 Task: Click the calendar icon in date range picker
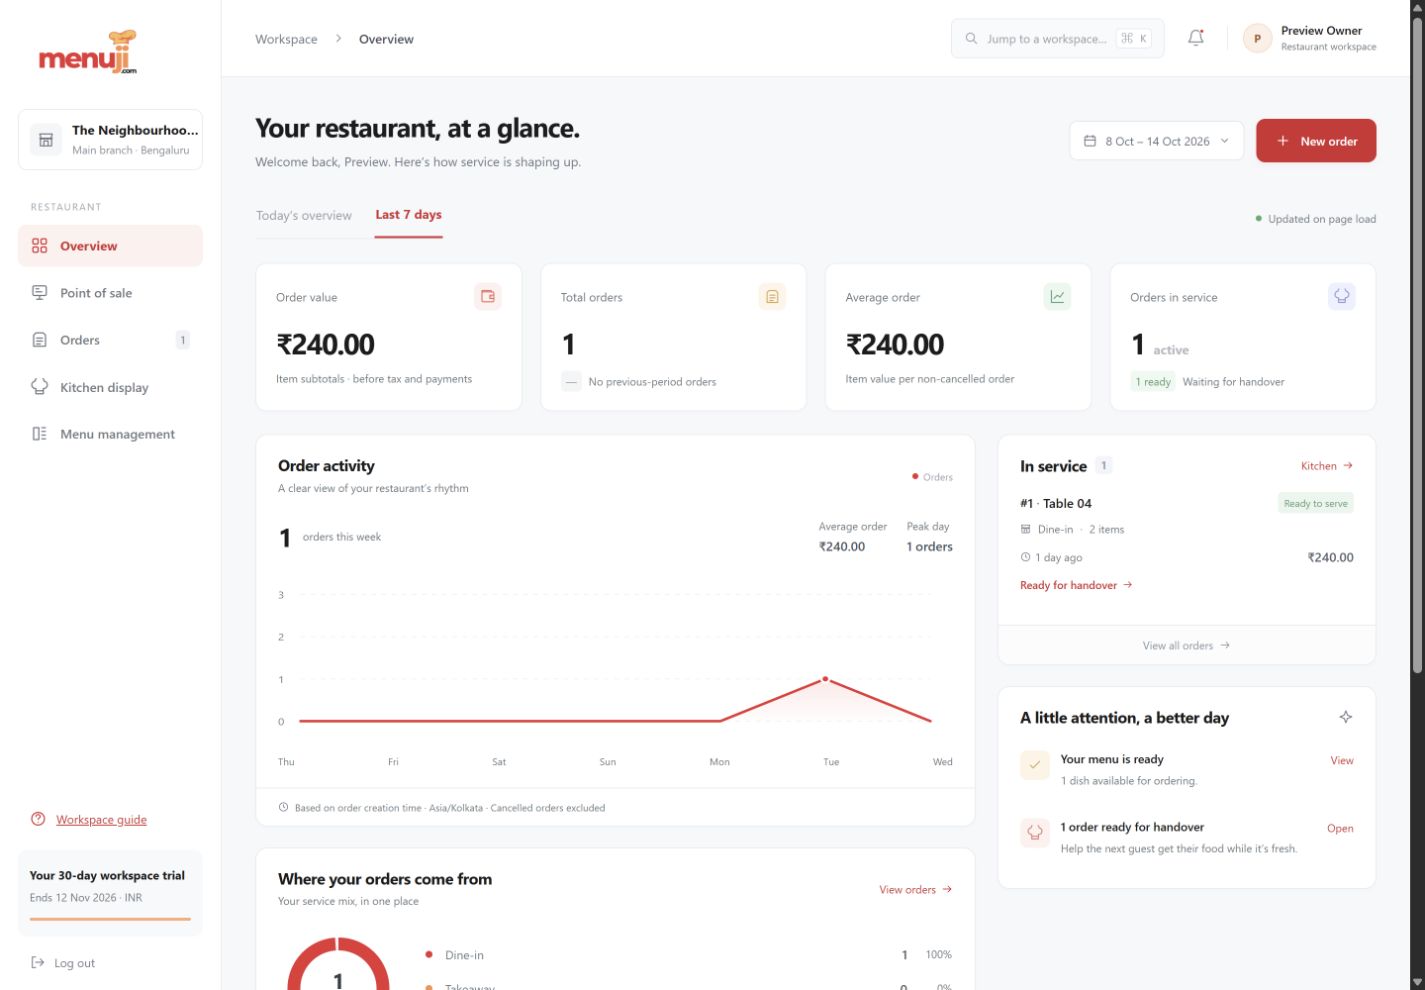coord(1090,141)
